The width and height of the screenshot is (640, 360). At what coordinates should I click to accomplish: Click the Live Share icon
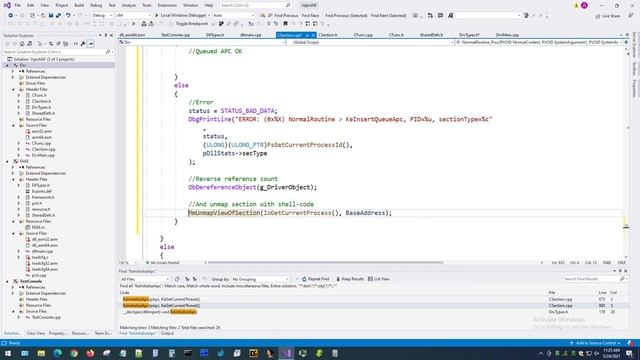point(607,16)
